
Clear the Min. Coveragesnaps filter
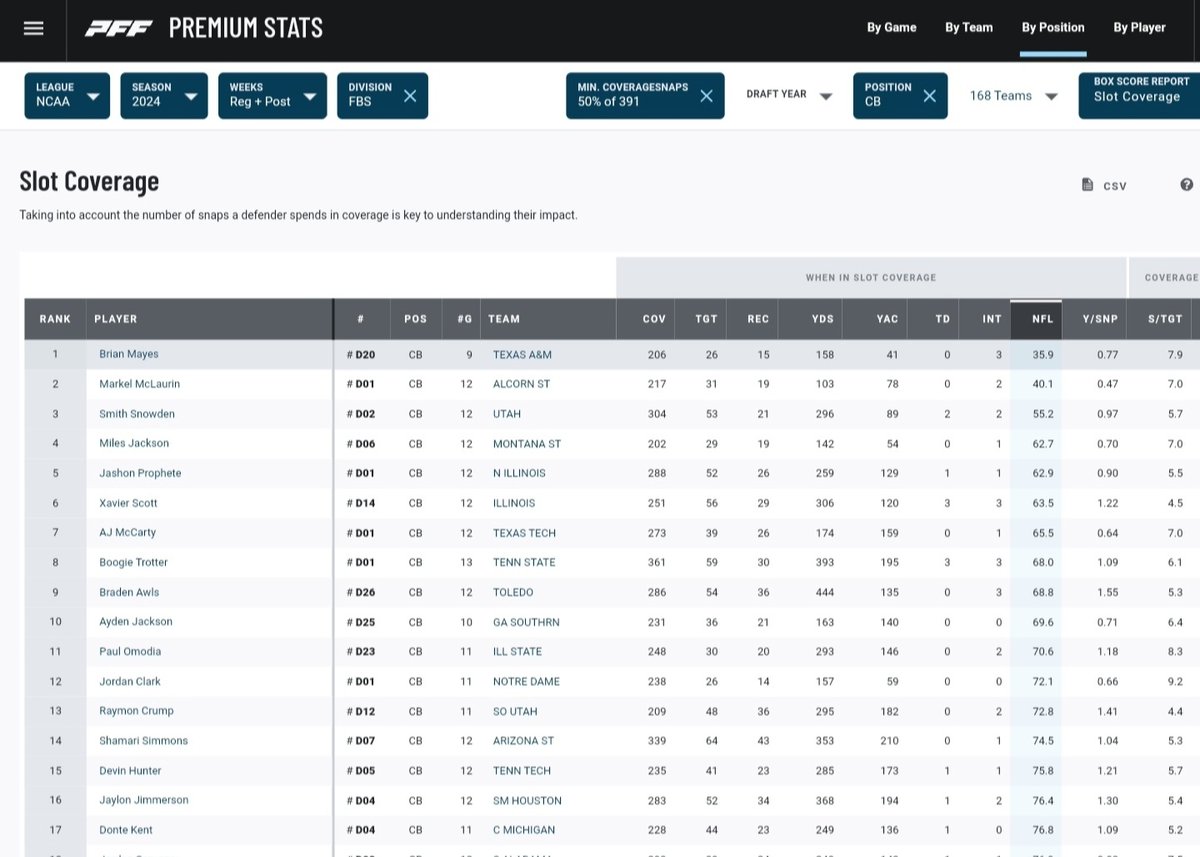(x=706, y=96)
